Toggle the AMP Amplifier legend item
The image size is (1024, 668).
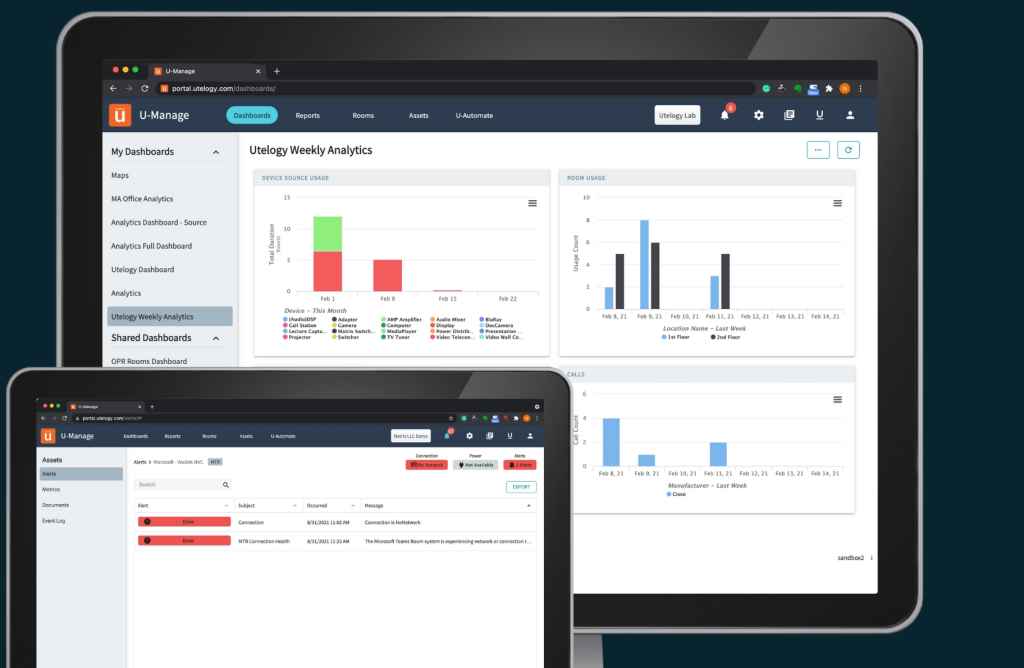(x=402, y=319)
